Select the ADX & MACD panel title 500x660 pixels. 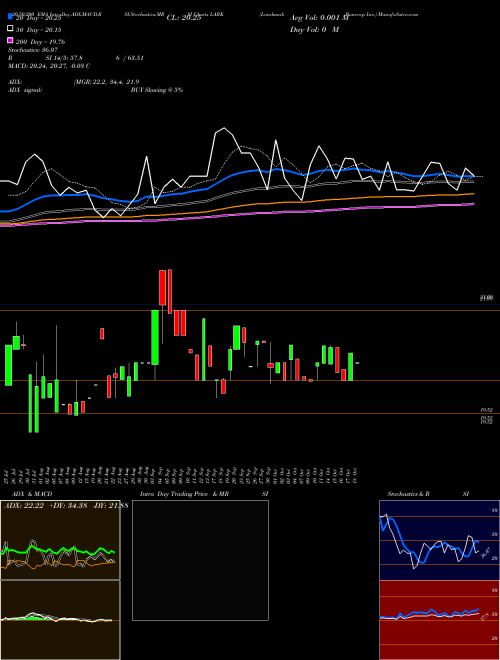click(32, 494)
